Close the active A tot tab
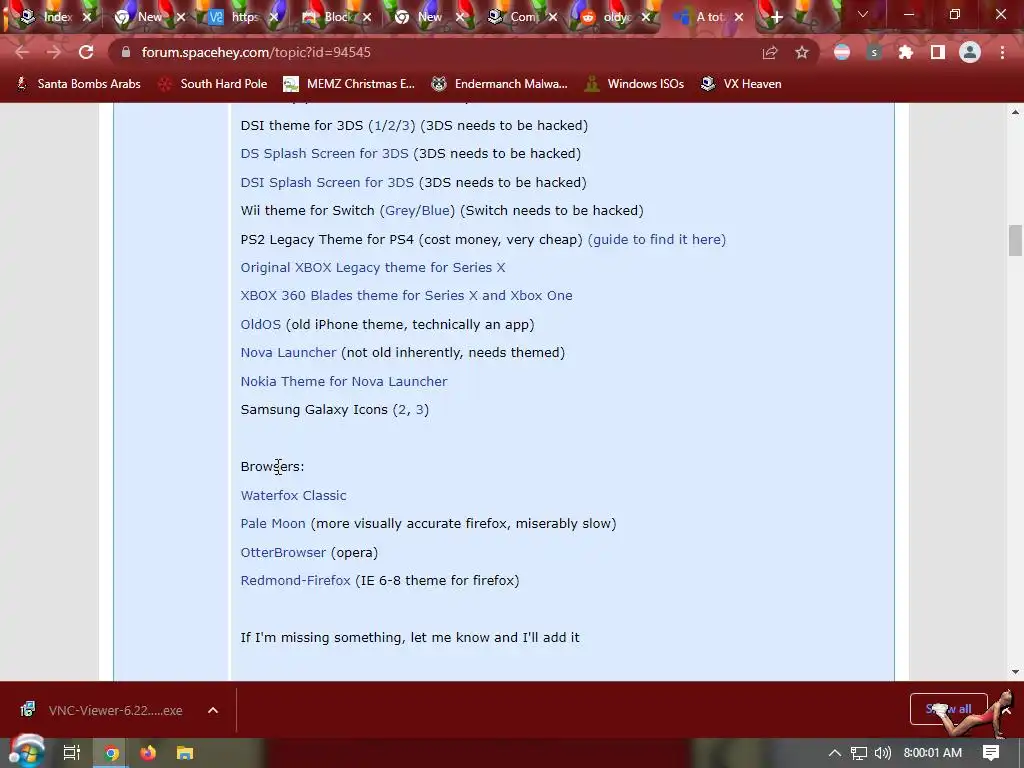The height and width of the screenshot is (768, 1024). [739, 18]
